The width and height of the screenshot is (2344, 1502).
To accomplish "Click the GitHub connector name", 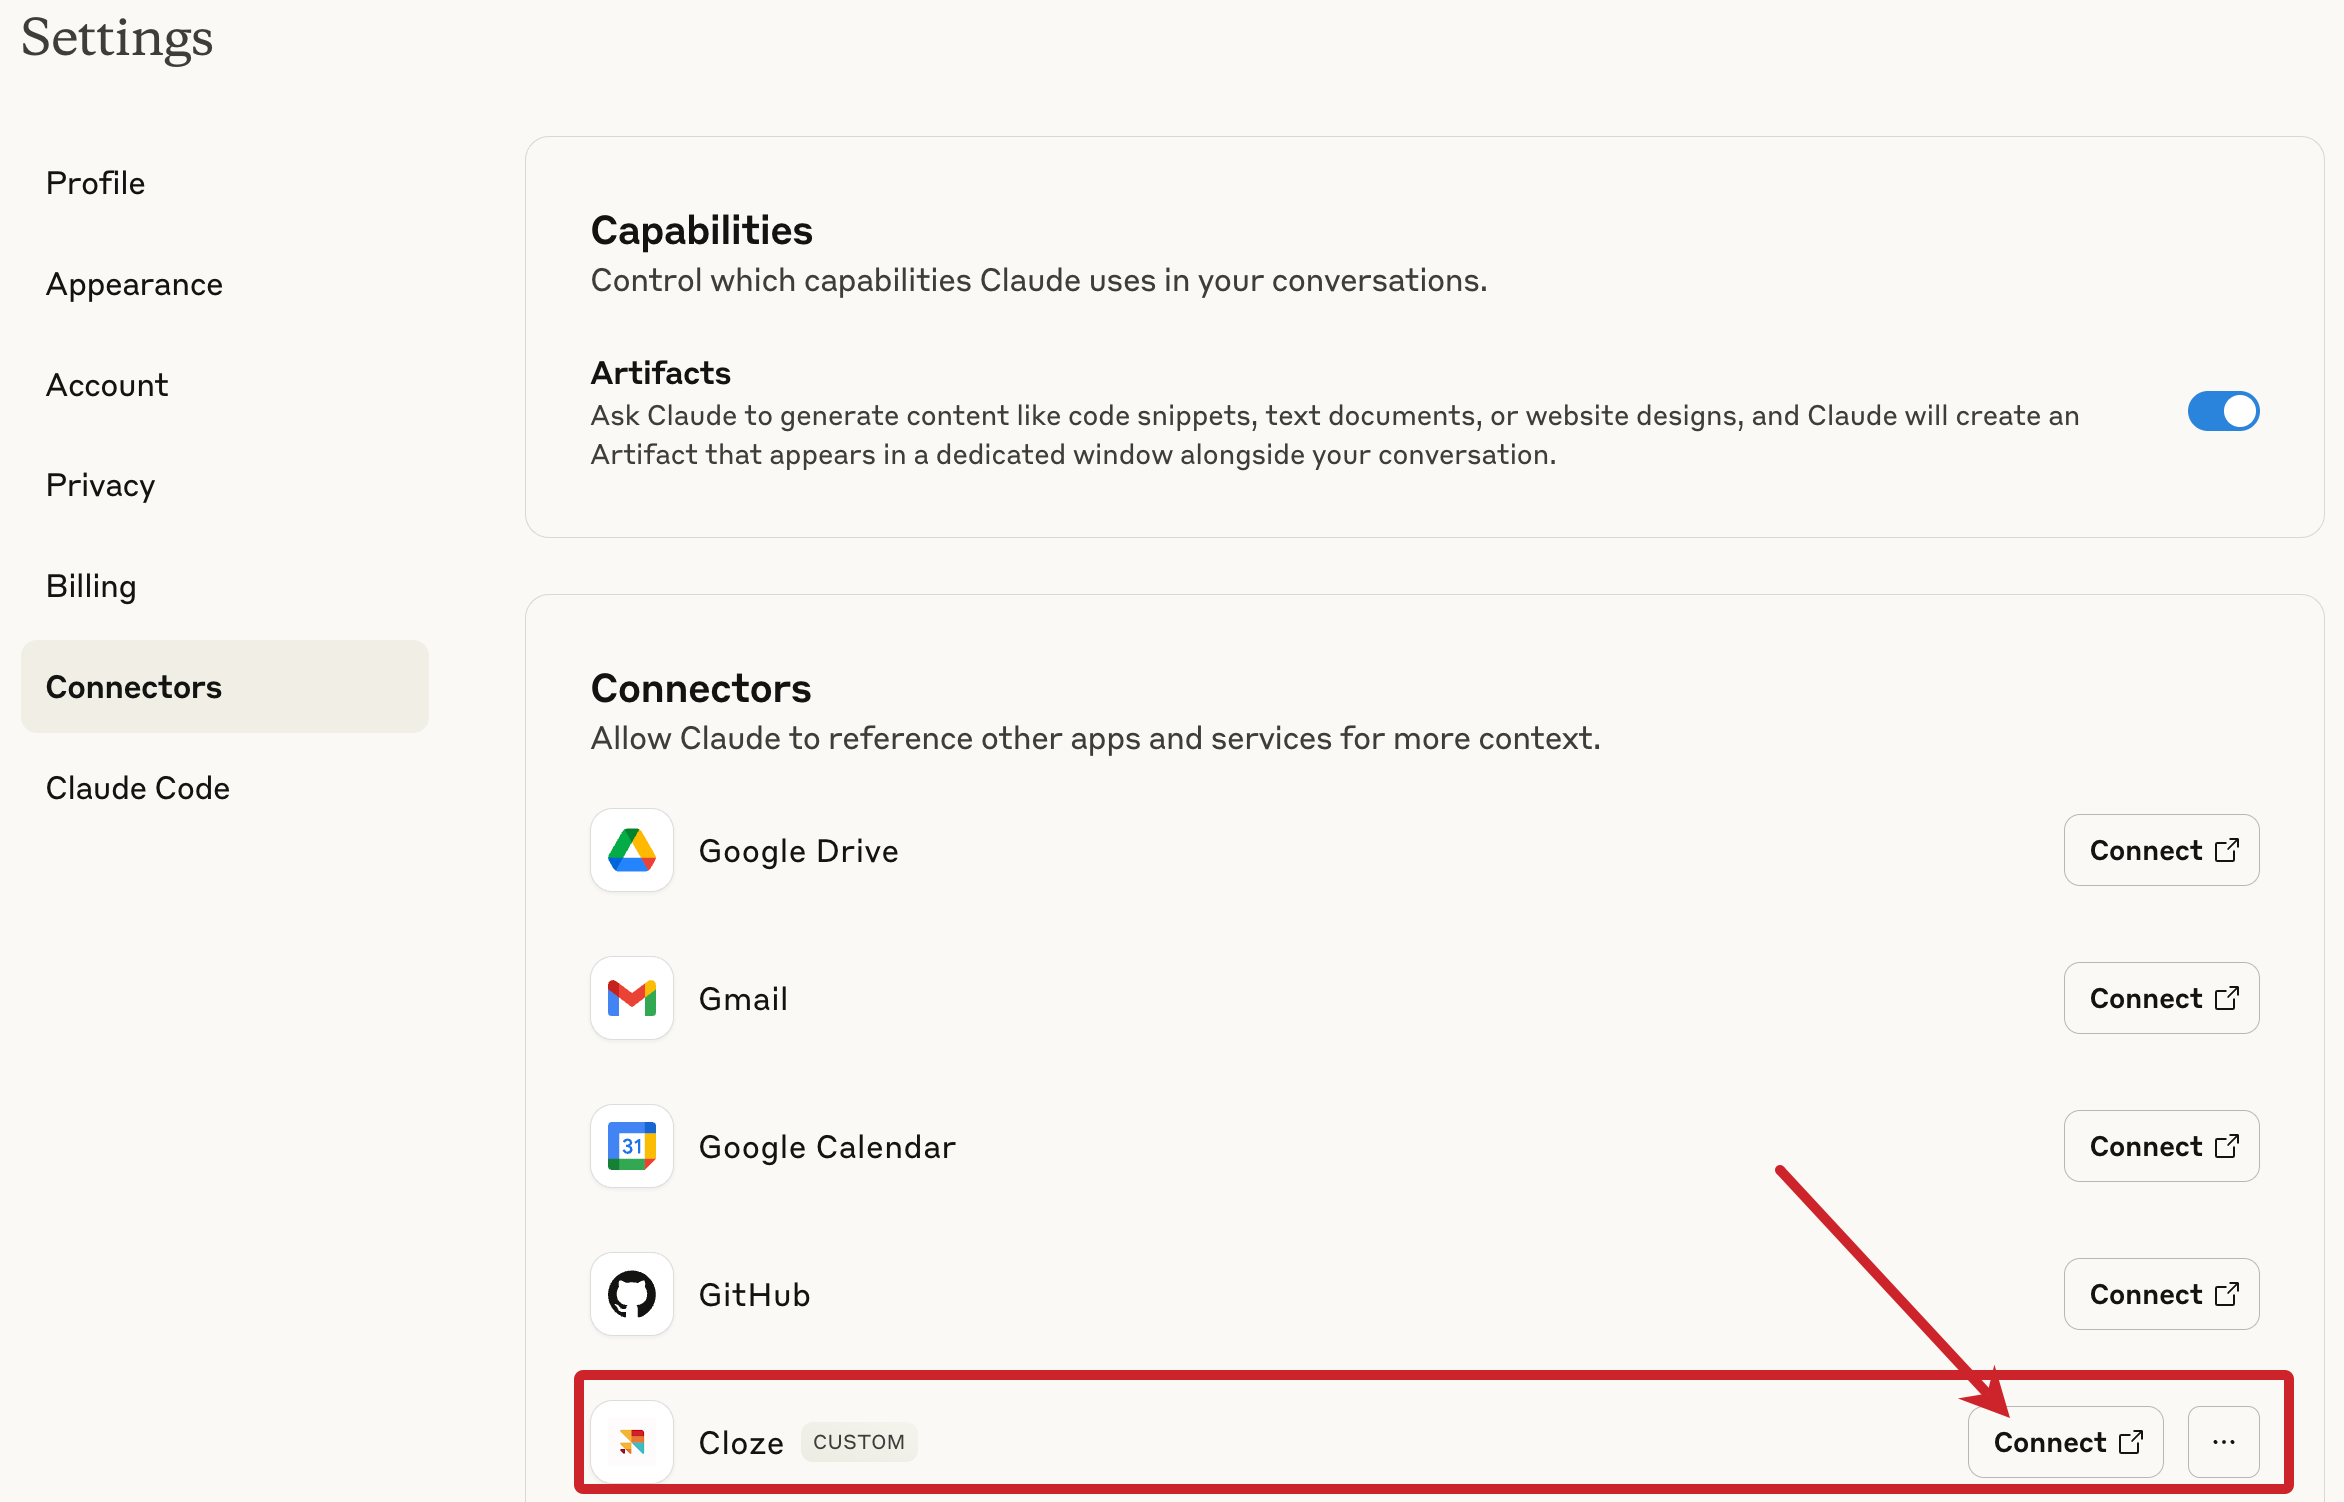I will tap(754, 1295).
